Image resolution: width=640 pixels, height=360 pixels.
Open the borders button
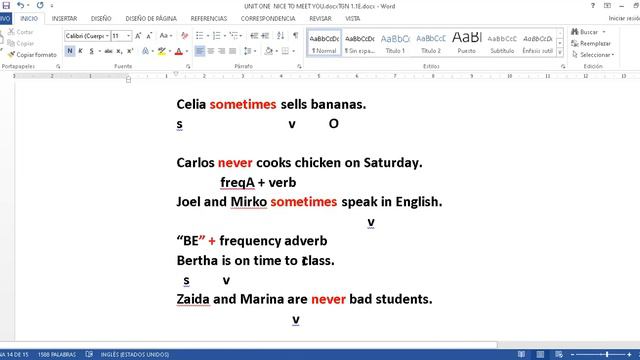(x=285, y=51)
